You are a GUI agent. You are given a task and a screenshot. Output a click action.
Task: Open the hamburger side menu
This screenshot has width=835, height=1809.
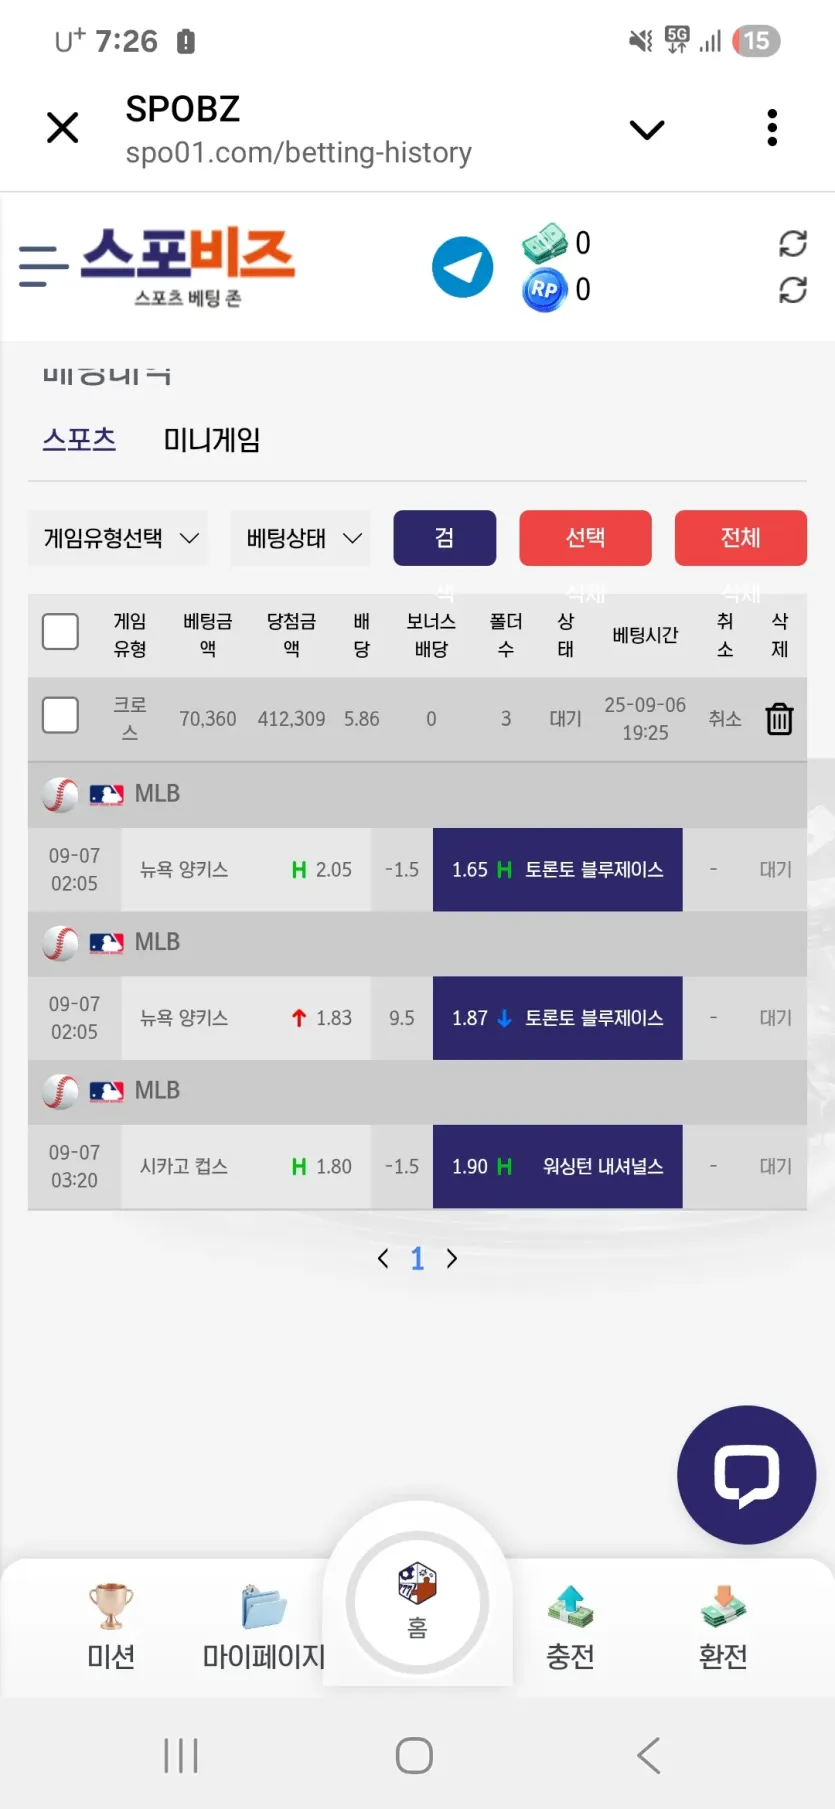[43, 266]
